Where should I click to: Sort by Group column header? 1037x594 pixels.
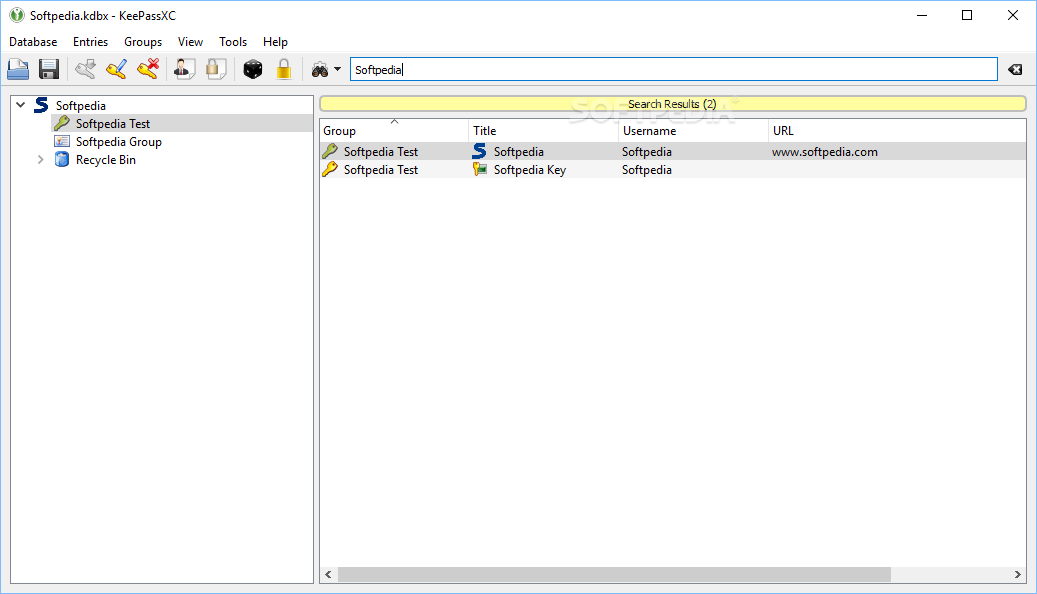tap(394, 130)
